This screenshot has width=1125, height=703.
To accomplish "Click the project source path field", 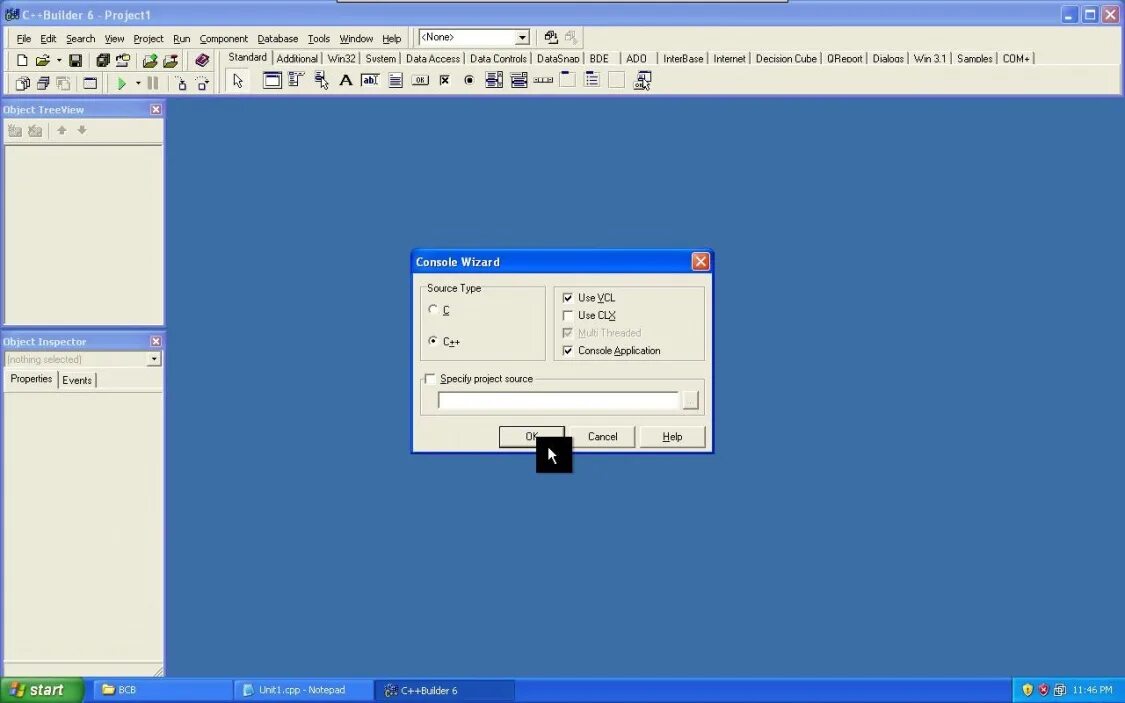I will 558,400.
